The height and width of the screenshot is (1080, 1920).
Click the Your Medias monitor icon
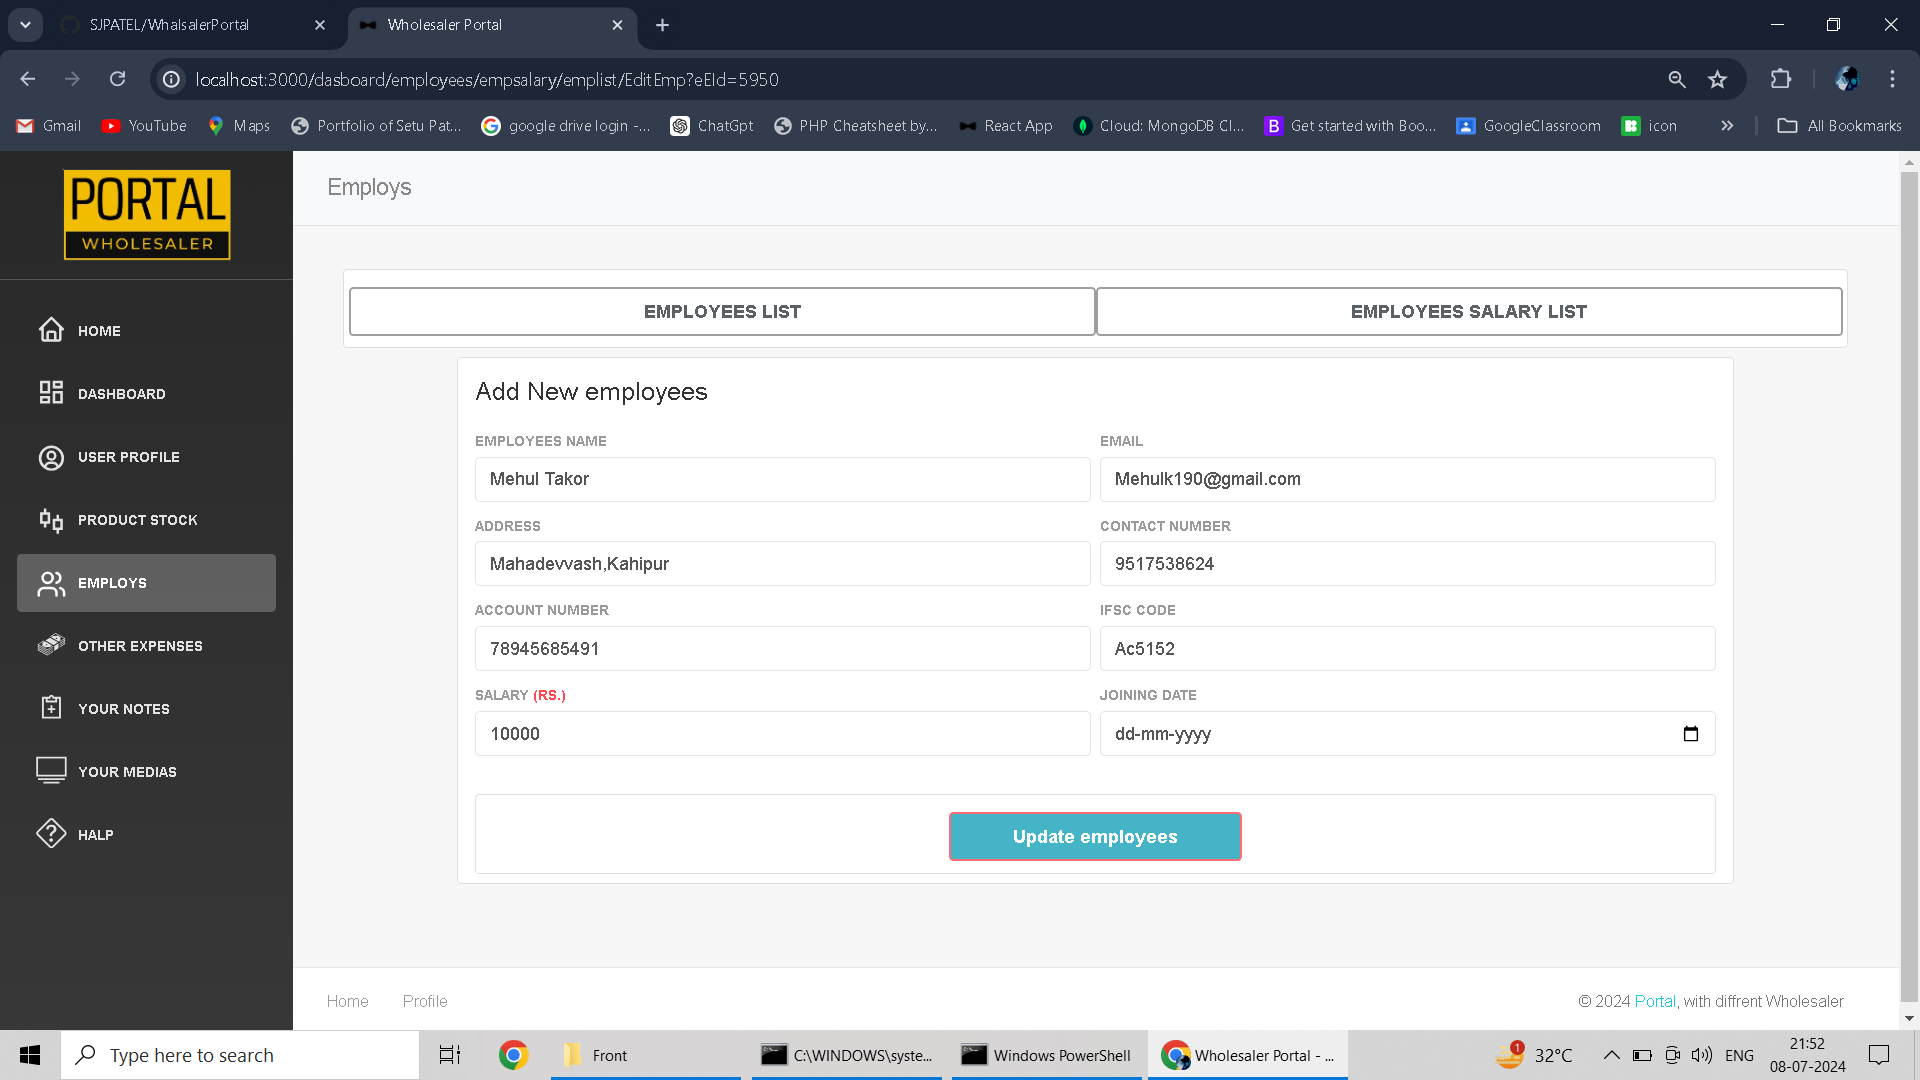click(x=51, y=770)
